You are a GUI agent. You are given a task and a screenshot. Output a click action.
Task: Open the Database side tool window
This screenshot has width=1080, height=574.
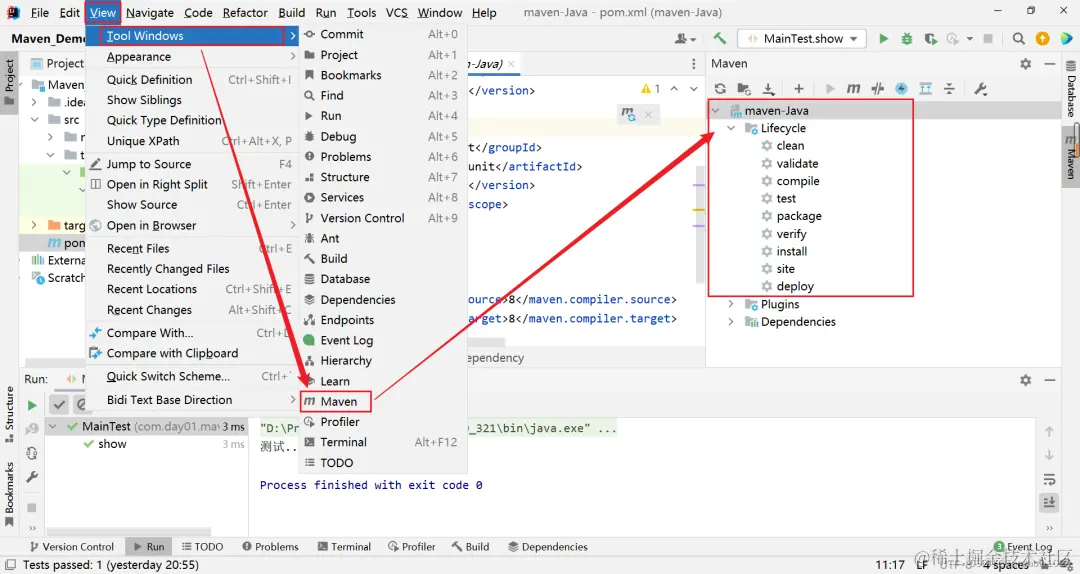click(1071, 88)
